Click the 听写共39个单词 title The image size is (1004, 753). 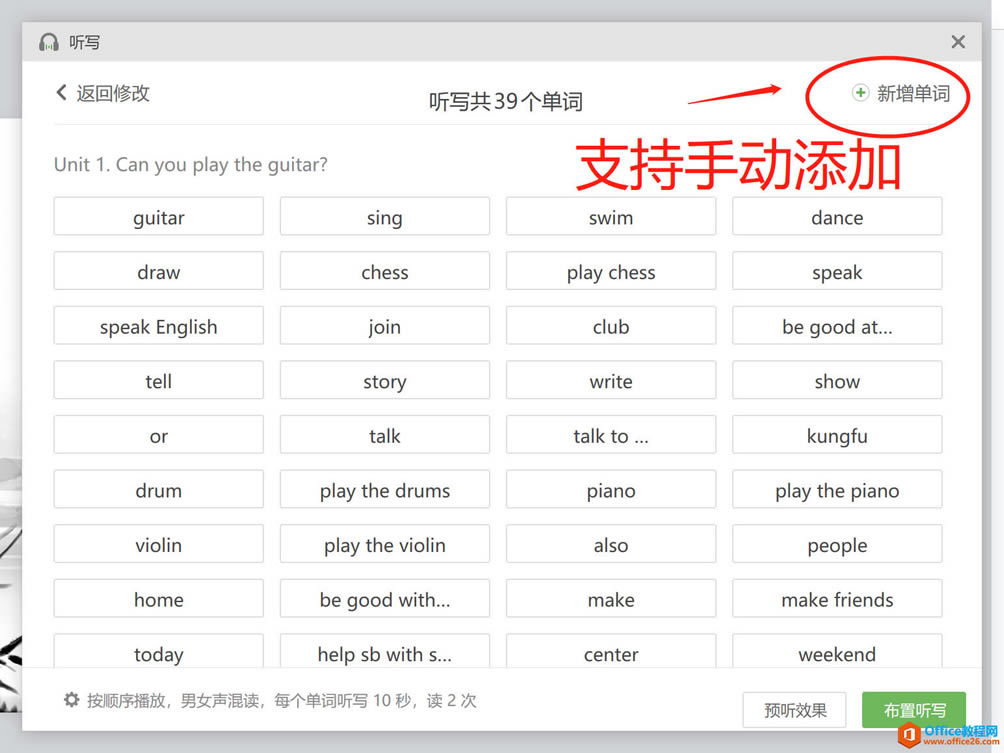tap(506, 101)
